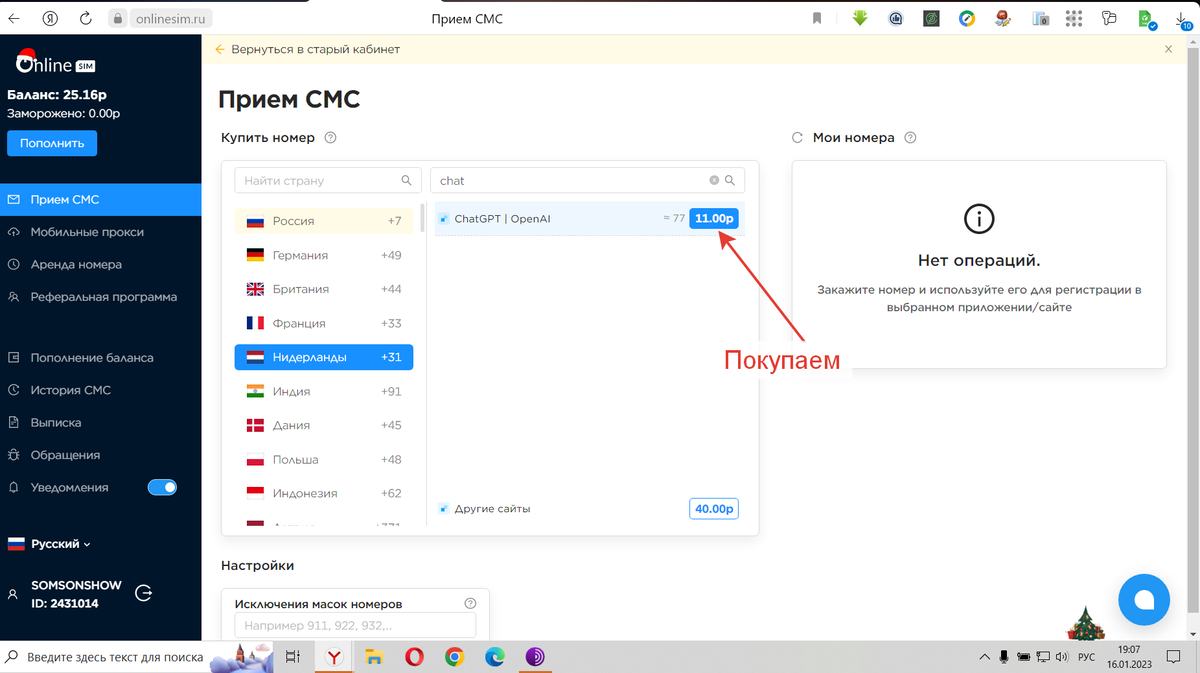Buy ChatGPT number for 11.00р
1200x673 pixels.
point(714,218)
